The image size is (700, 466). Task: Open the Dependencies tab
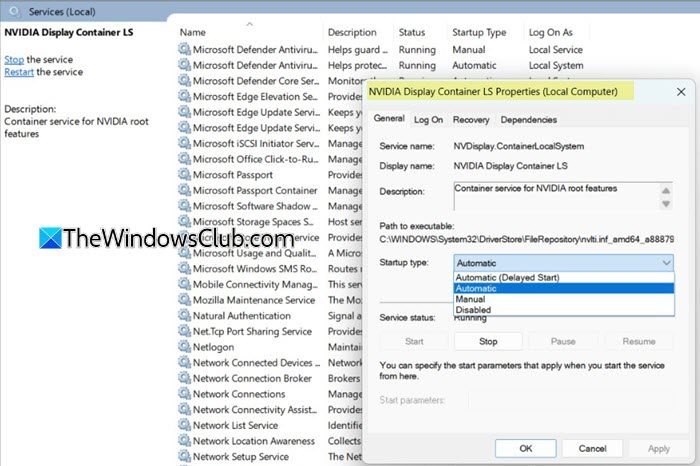click(529, 120)
